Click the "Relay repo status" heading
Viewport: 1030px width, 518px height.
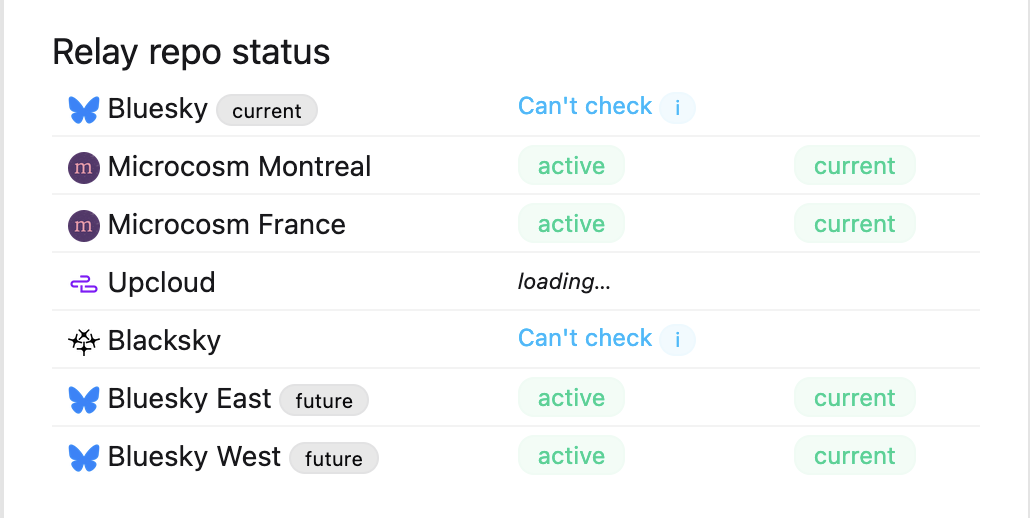click(191, 52)
